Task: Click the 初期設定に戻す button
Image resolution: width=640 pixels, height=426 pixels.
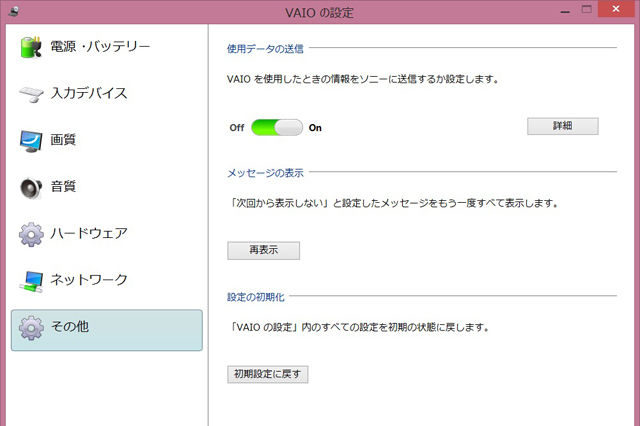Action: (x=268, y=374)
